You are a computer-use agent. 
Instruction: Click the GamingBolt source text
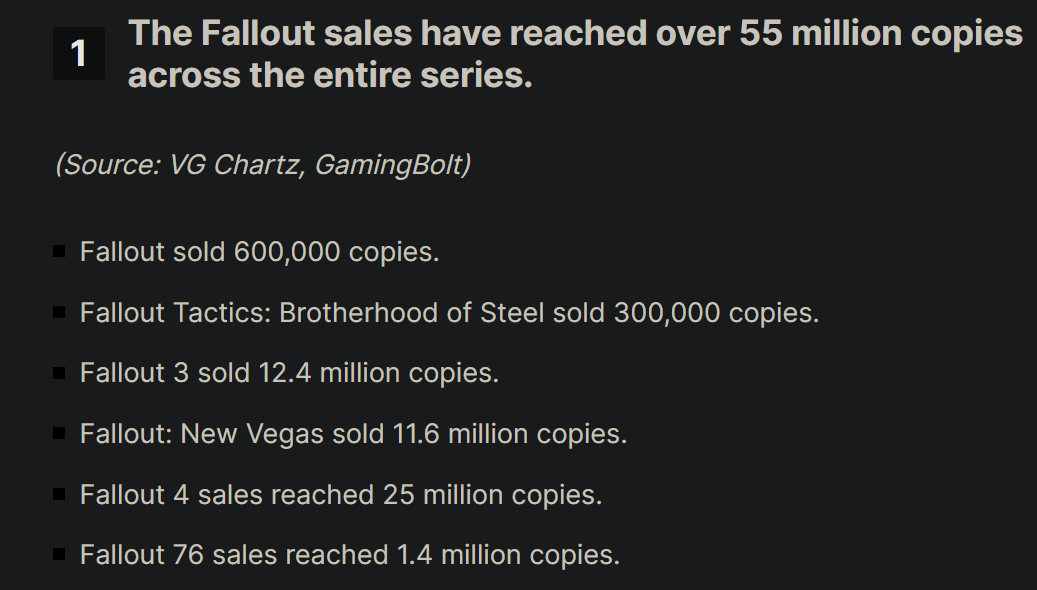(387, 164)
